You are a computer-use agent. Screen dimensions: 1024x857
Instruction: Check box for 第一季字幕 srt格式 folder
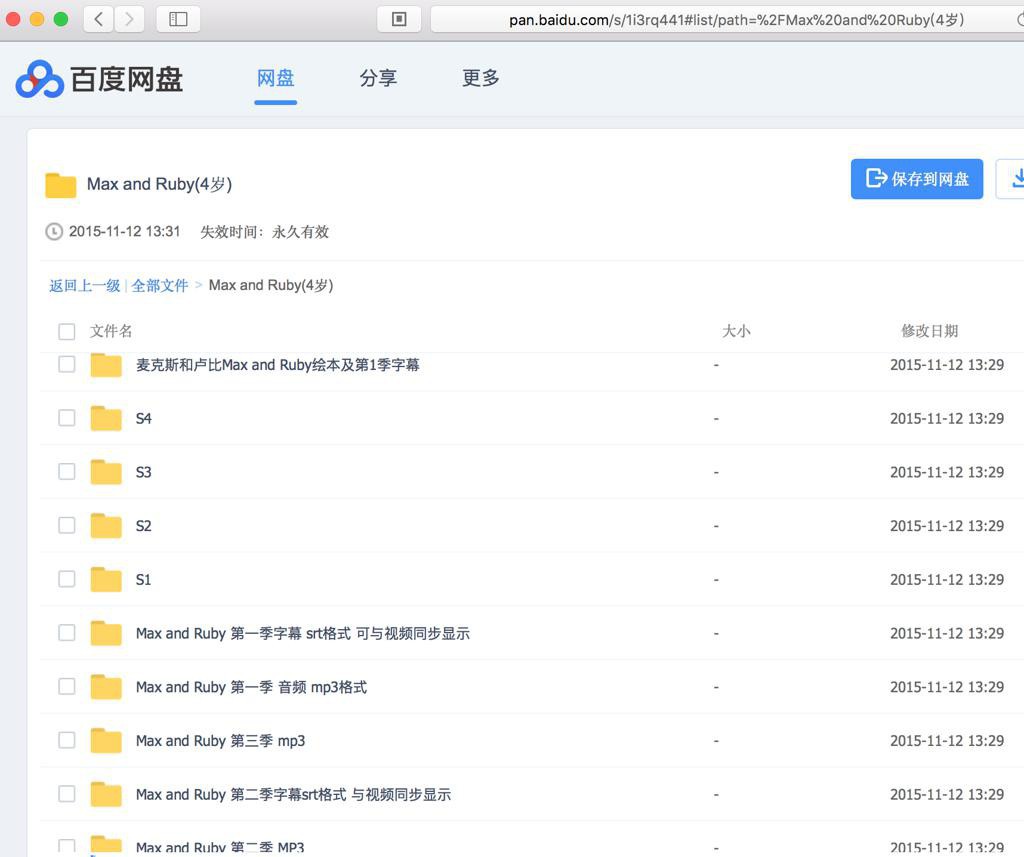(x=67, y=632)
